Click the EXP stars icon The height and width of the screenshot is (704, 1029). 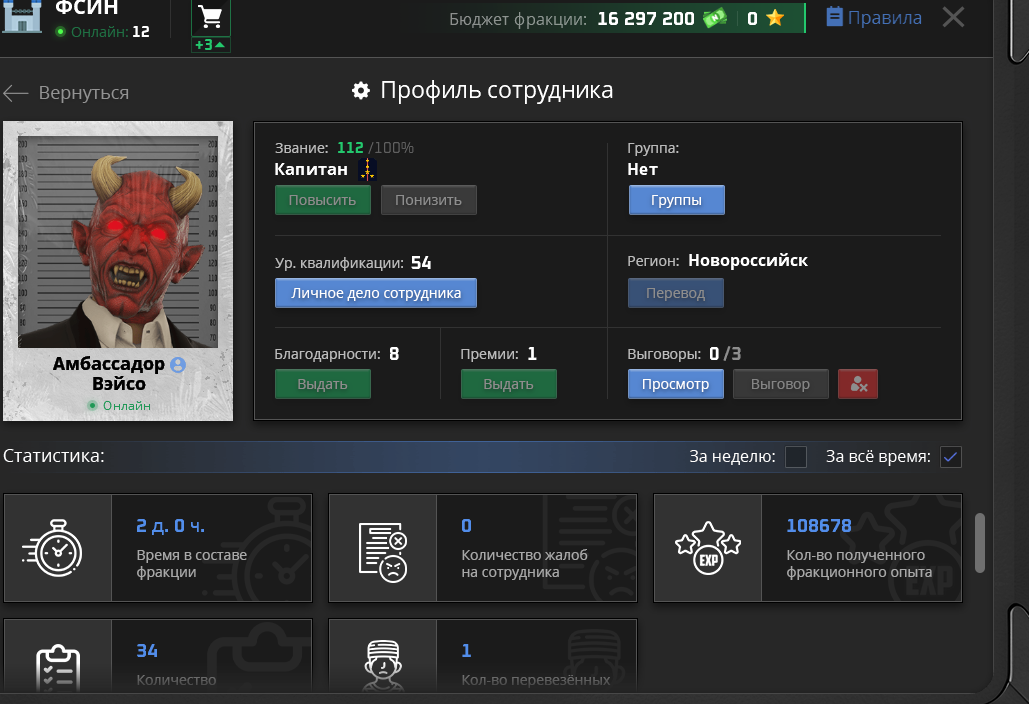click(x=708, y=549)
